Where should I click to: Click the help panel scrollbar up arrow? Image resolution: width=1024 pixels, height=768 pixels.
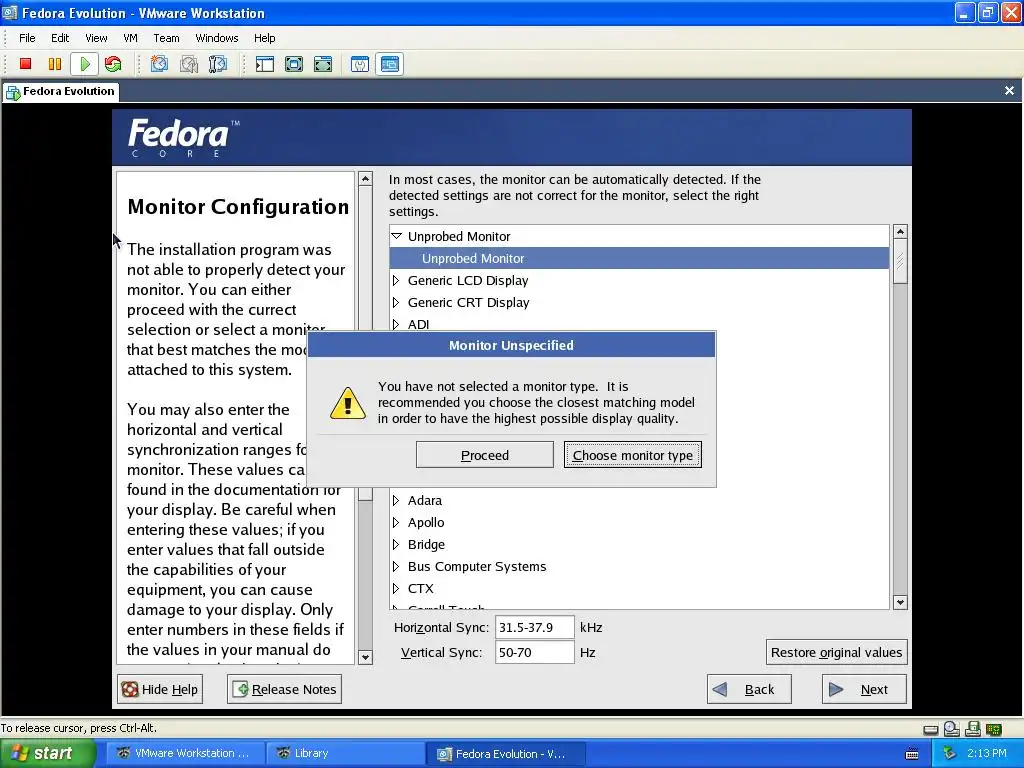pyautogui.click(x=366, y=179)
